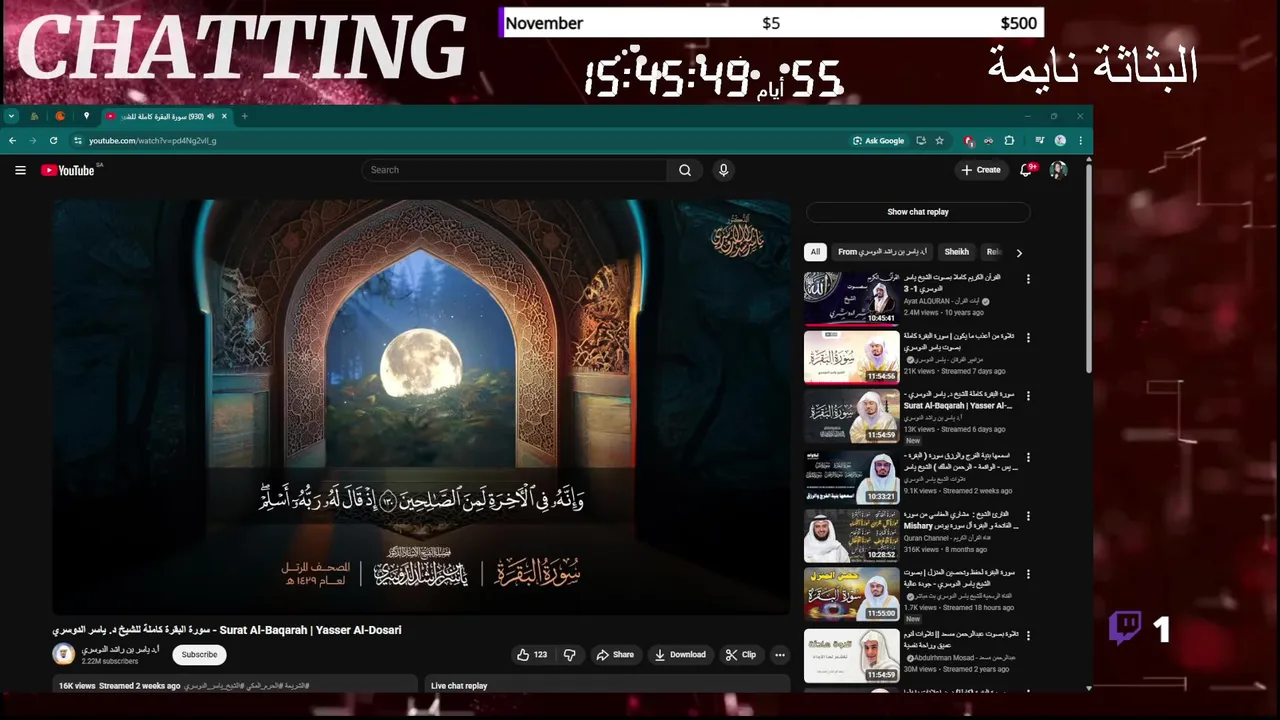Open options menu for 9.1K views video

point(1028,456)
